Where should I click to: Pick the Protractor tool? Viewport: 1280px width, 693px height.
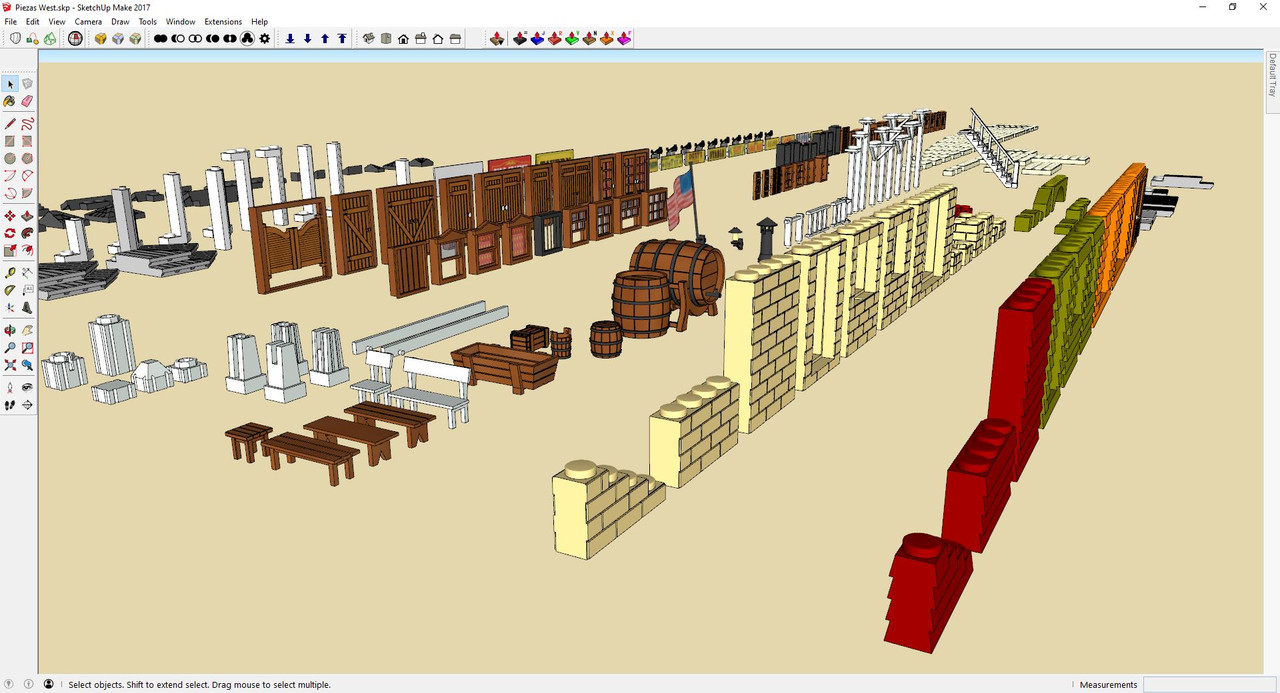click(x=10, y=290)
